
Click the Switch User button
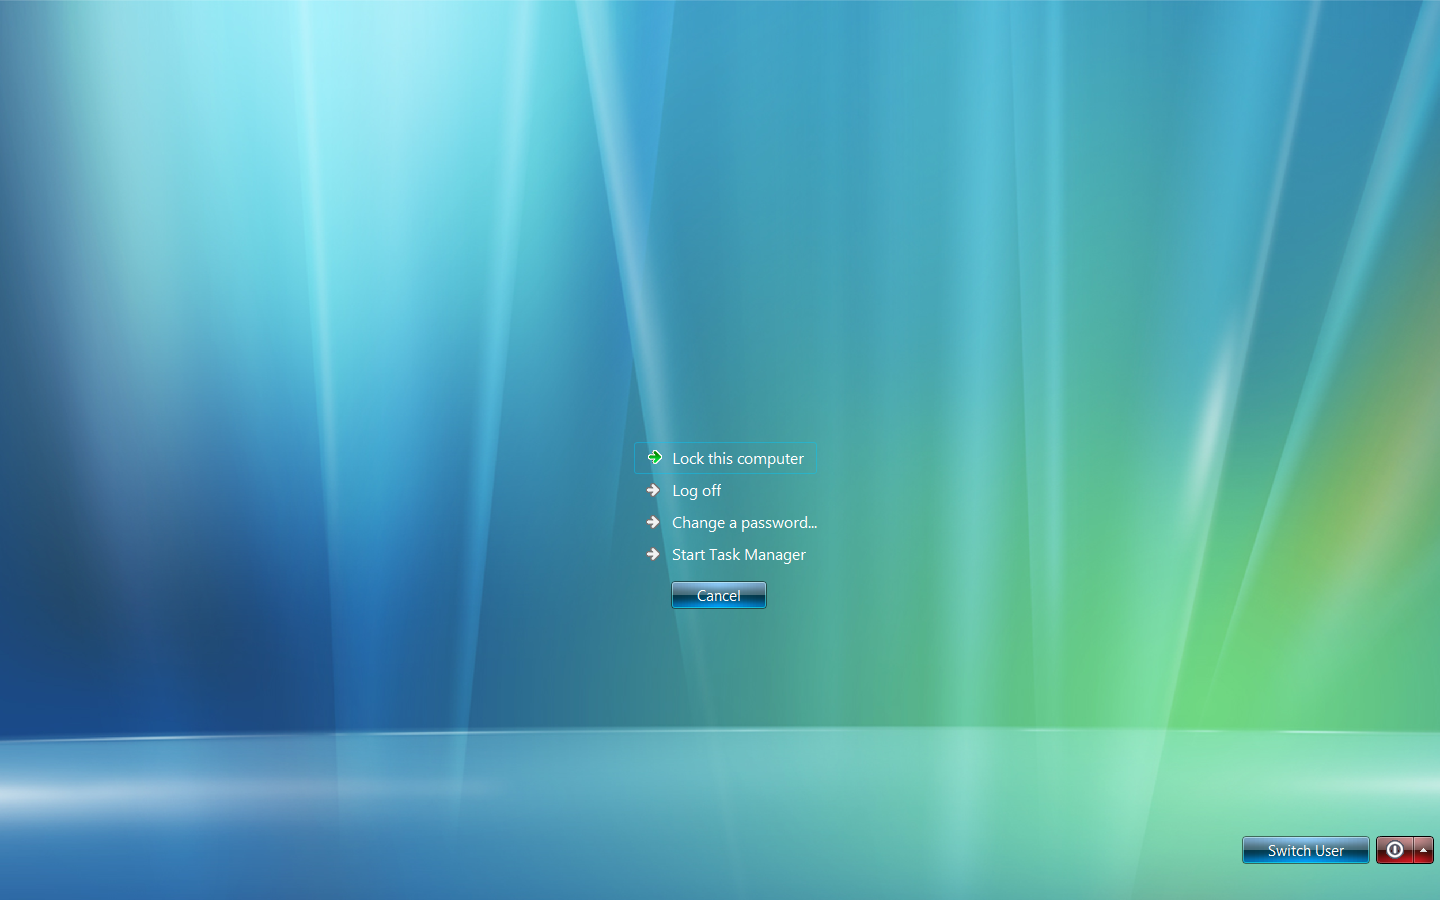pyautogui.click(x=1305, y=850)
